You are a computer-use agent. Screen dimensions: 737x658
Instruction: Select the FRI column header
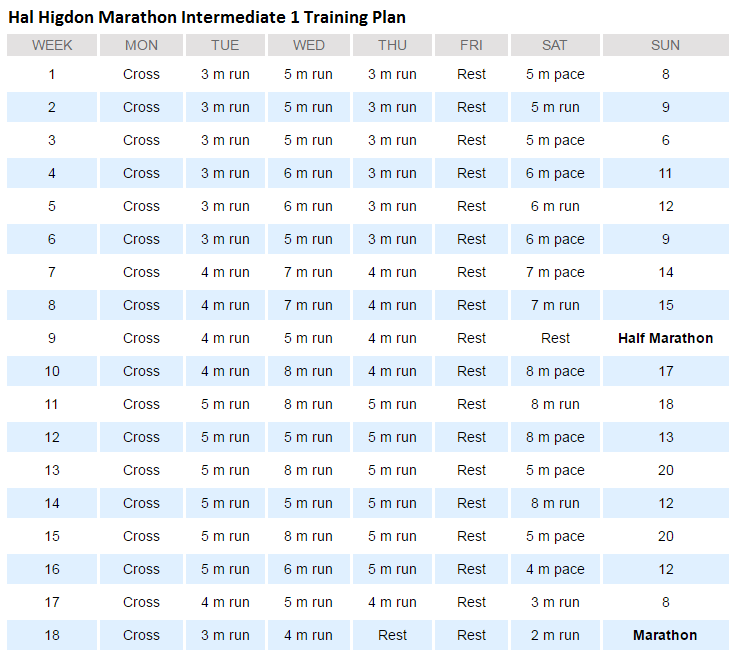(471, 45)
